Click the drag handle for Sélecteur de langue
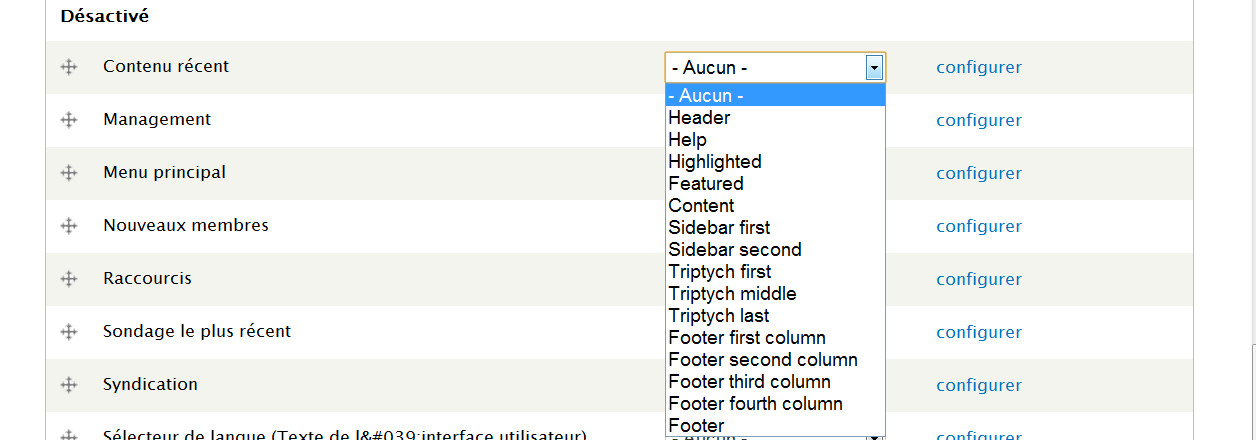 coord(69,435)
